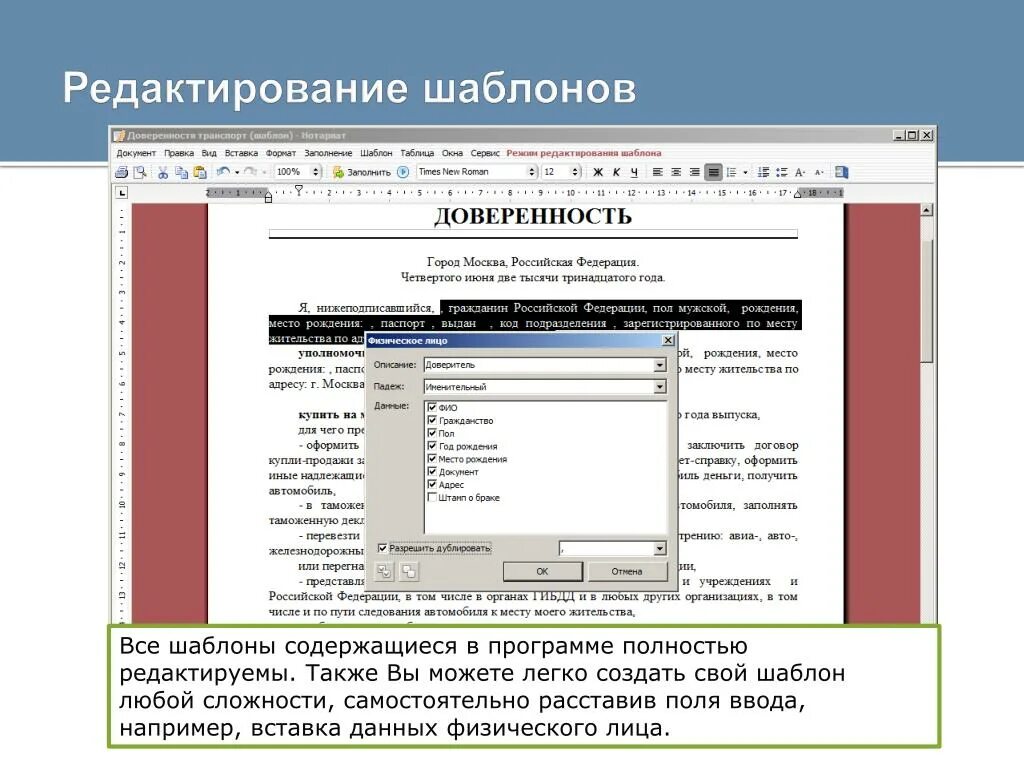Click the line spacing icon

[x=731, y=172]
